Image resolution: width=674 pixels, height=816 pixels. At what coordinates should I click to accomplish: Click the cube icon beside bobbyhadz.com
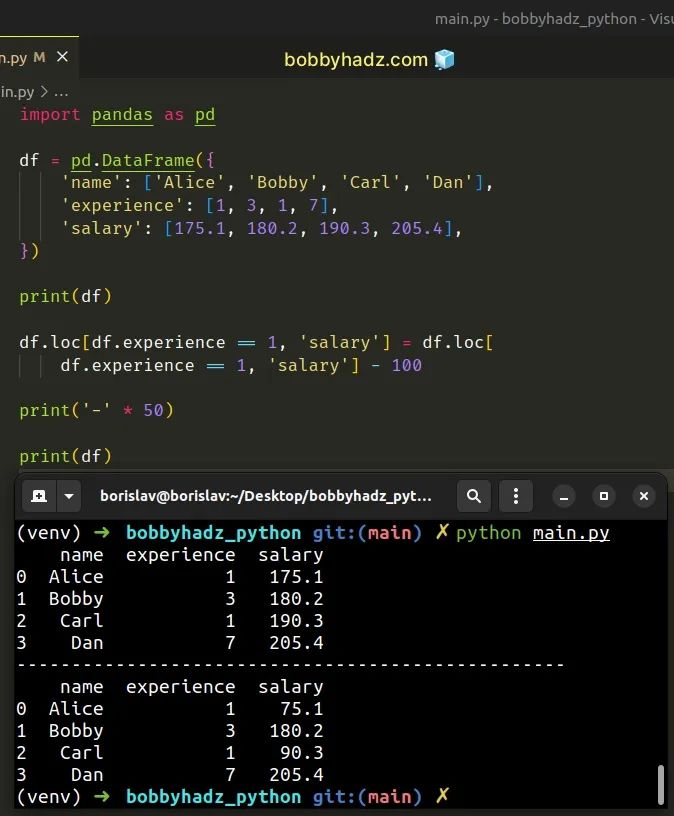[x=444, y=59]
